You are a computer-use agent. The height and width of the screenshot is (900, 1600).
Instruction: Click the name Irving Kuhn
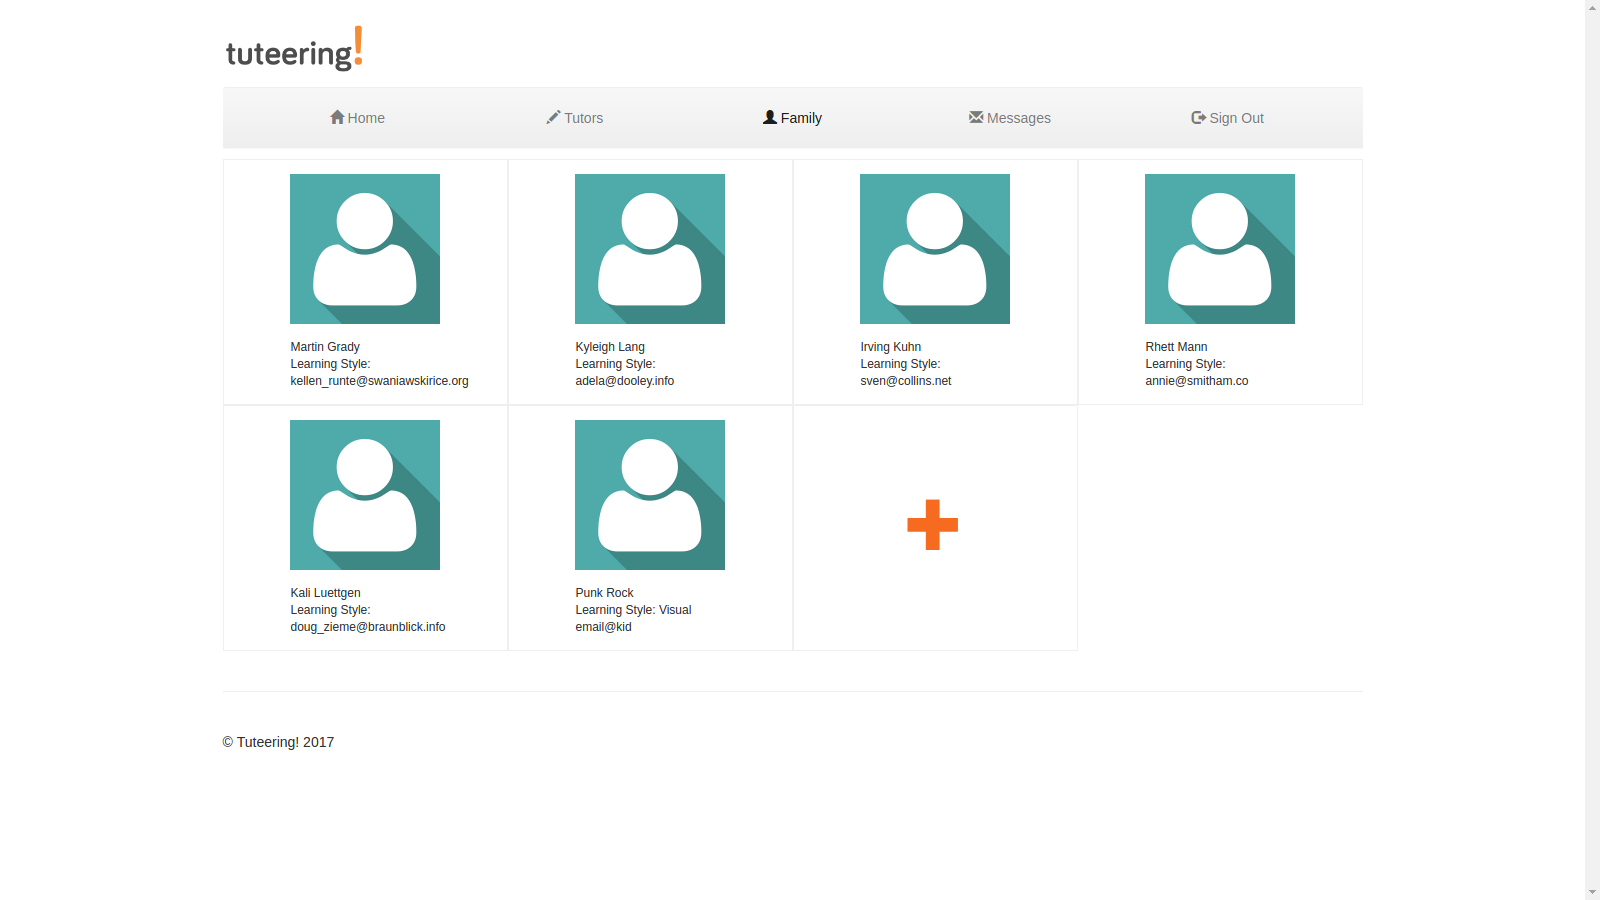tap(891, 347)
